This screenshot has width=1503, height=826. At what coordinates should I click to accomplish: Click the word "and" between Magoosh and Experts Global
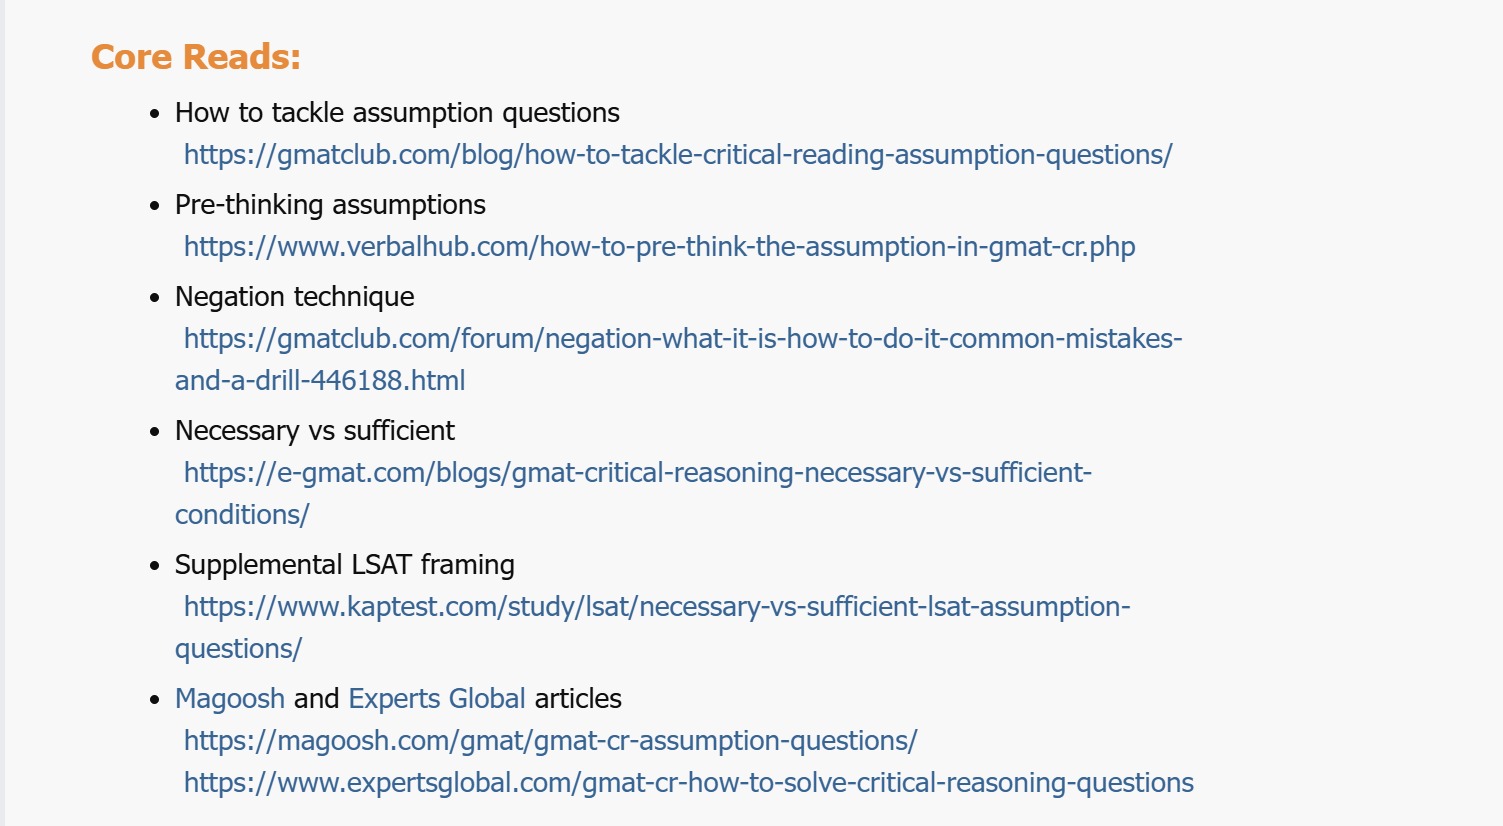pyautogui.click(x=316, y=699)
